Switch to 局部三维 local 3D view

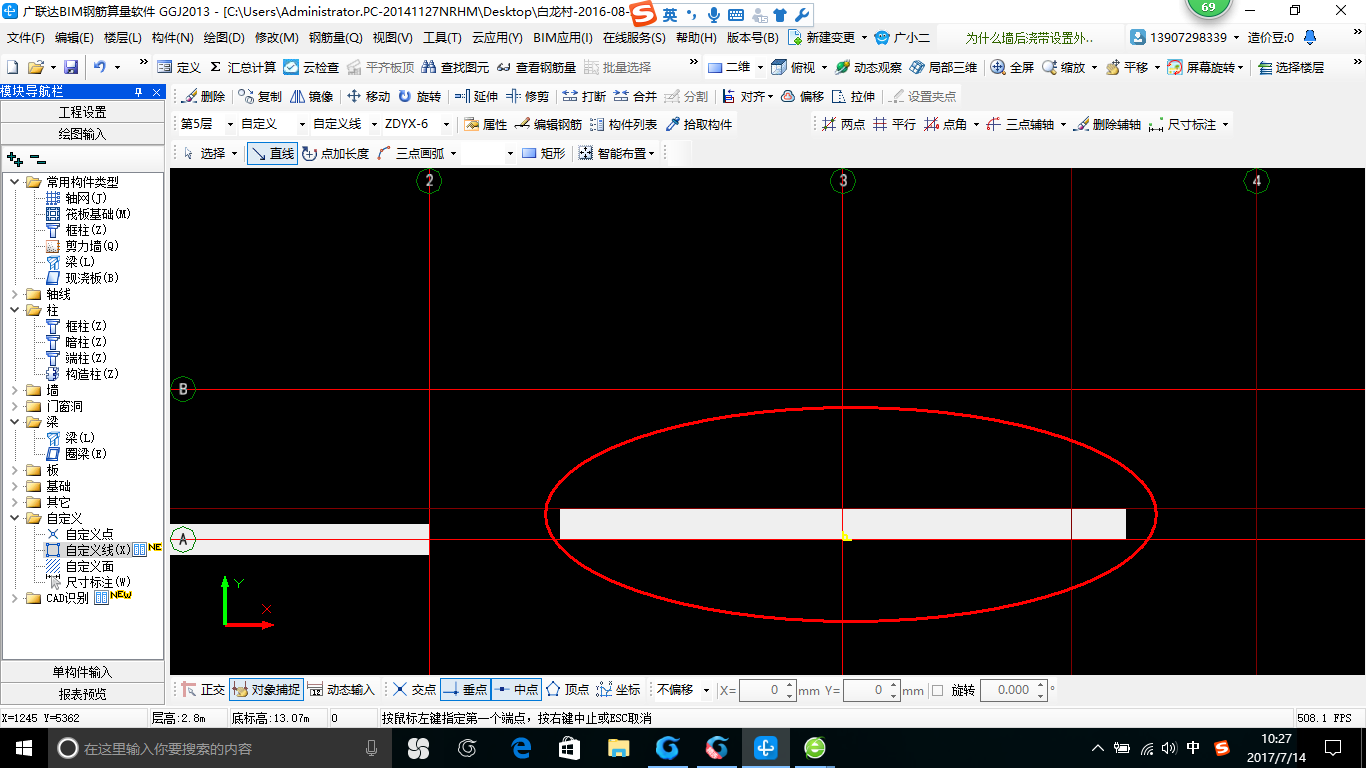pyautogui.click(x=943, y=67)
